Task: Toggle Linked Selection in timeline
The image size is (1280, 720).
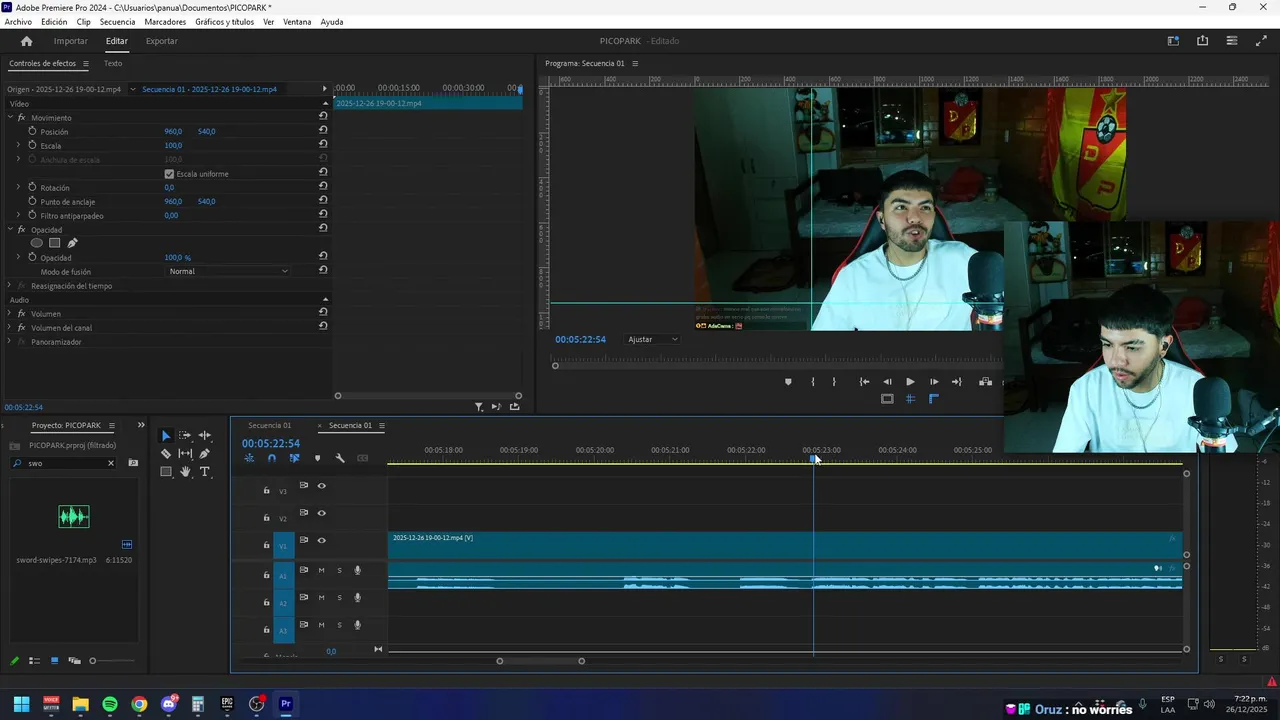Action: [294, 458]
